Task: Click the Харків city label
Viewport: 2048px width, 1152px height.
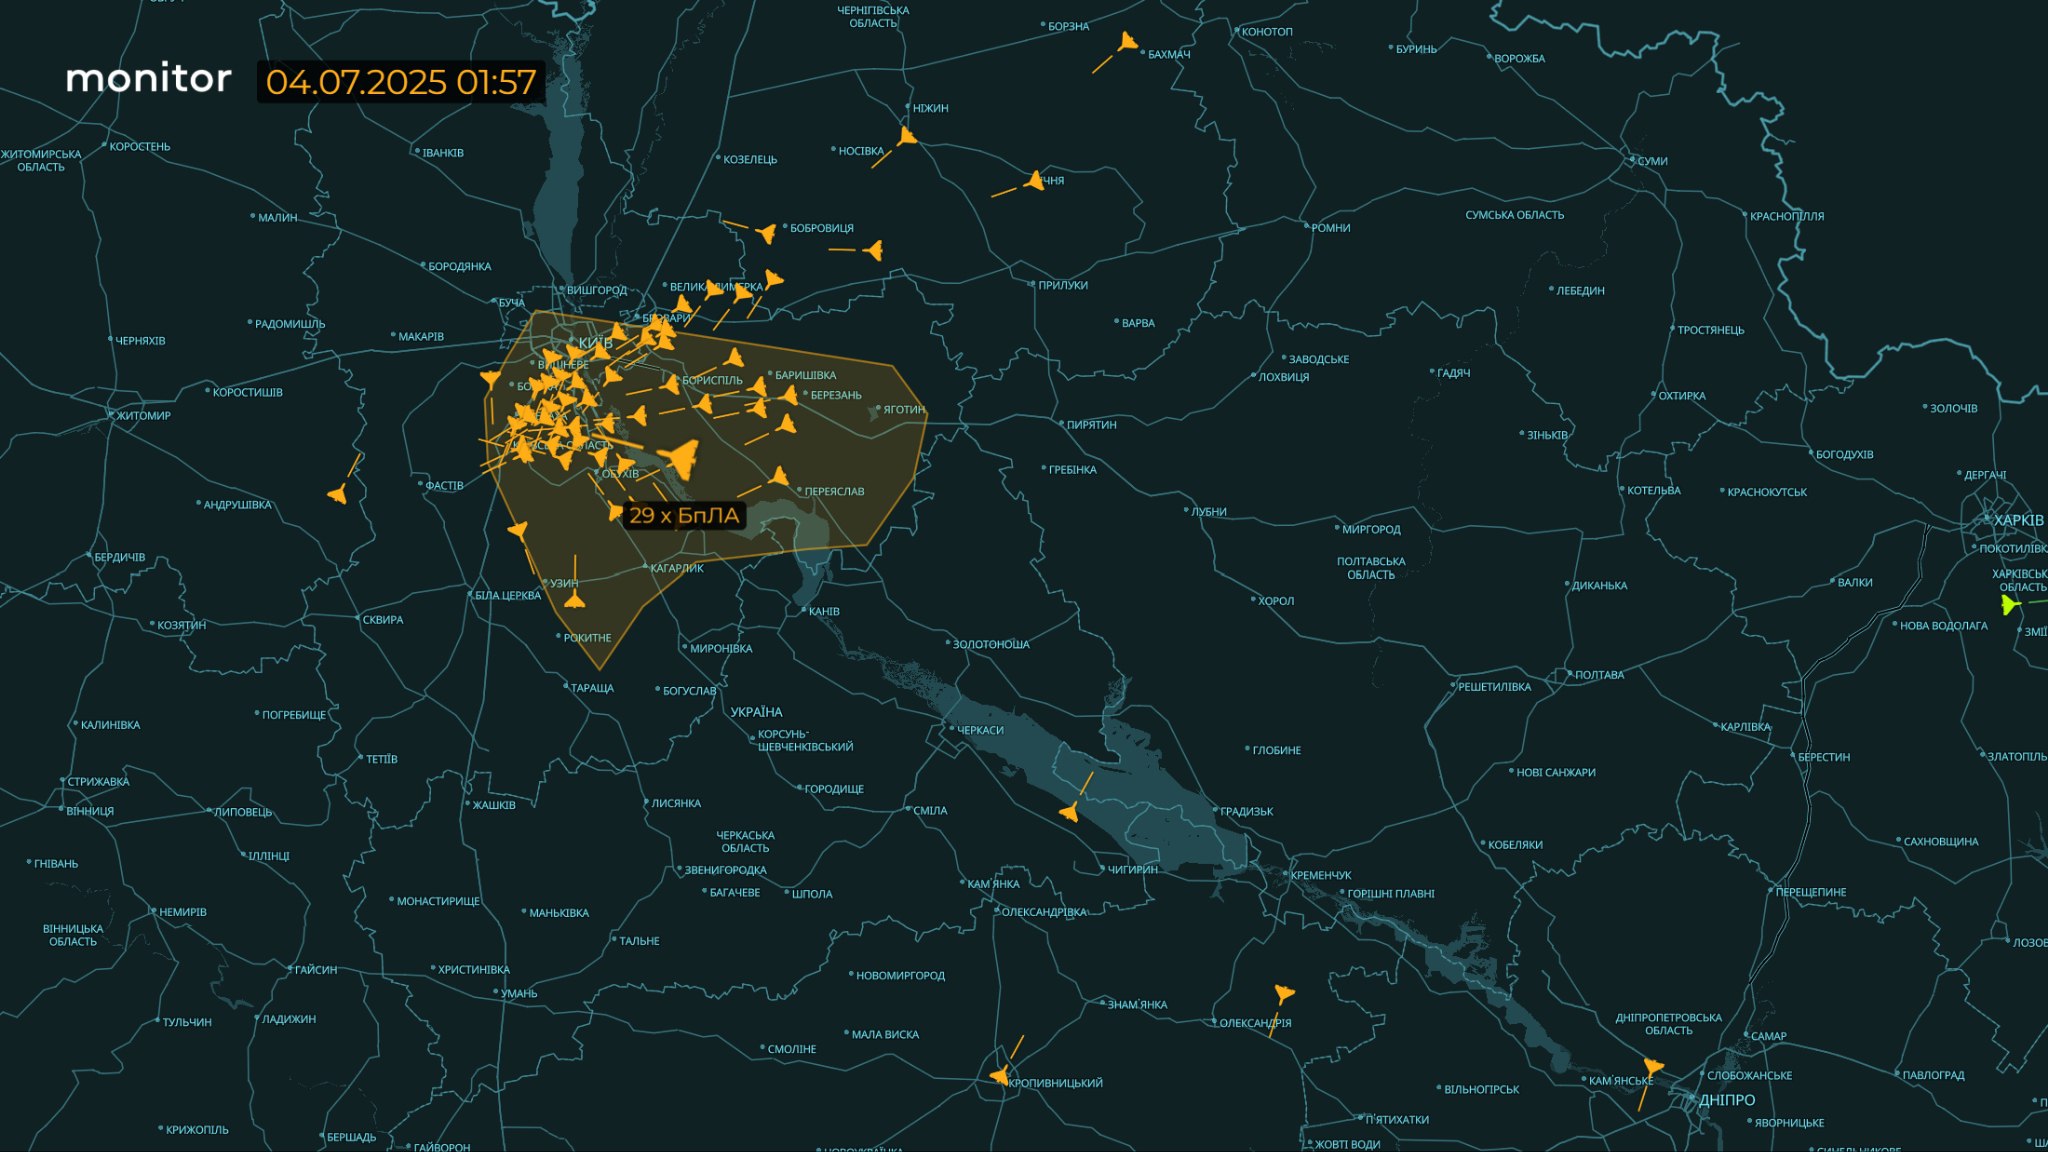Action: point(2018,520)
